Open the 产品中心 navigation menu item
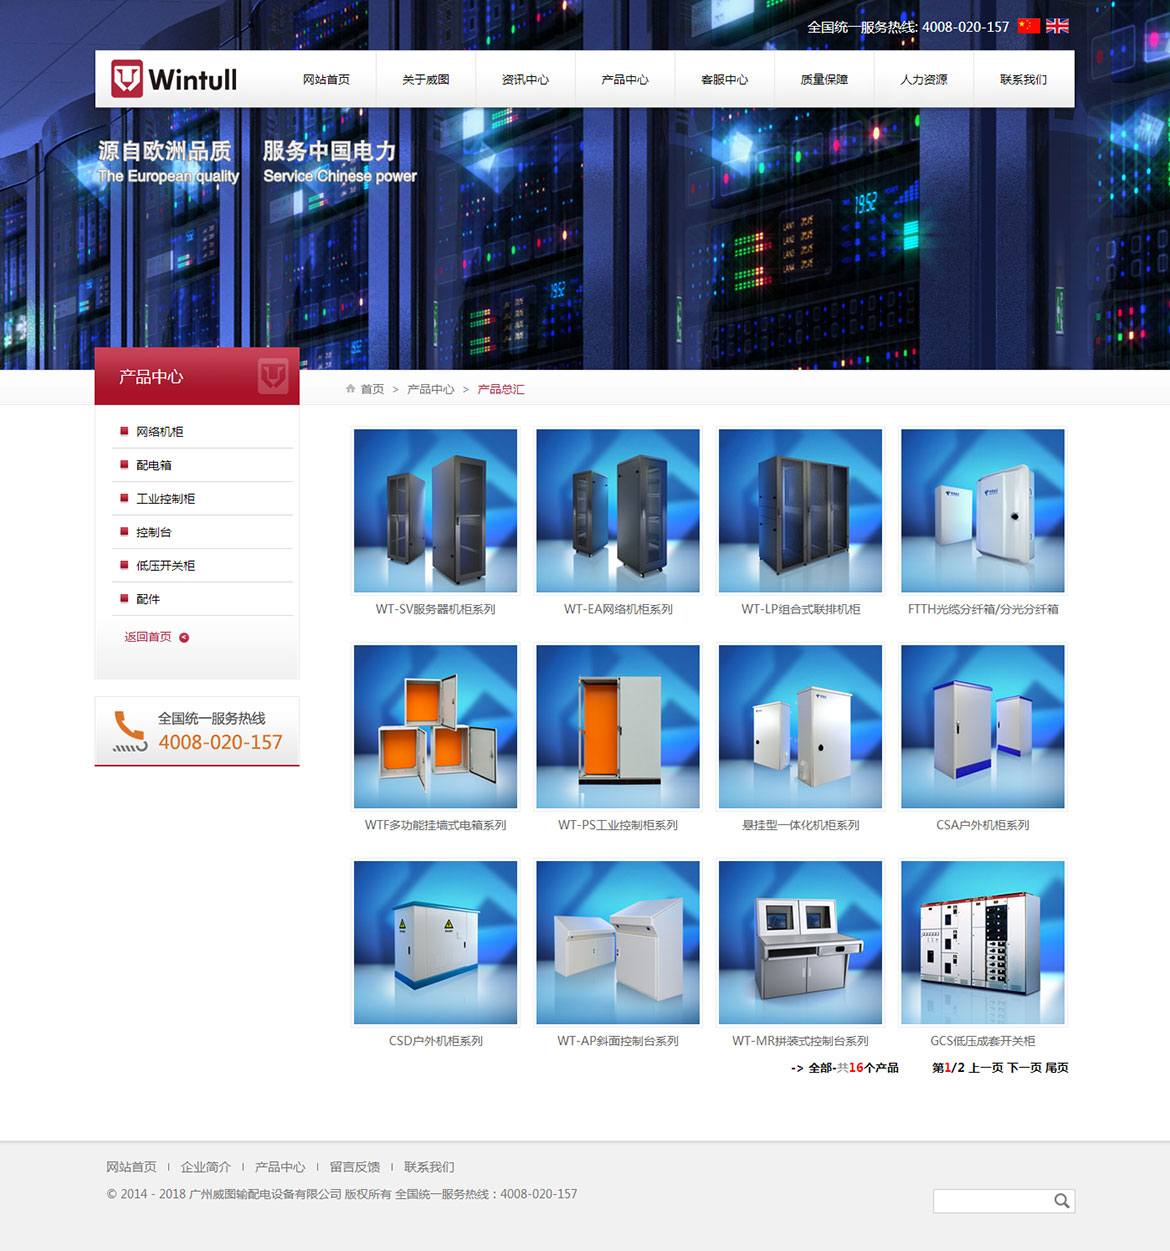 point(625,80)
